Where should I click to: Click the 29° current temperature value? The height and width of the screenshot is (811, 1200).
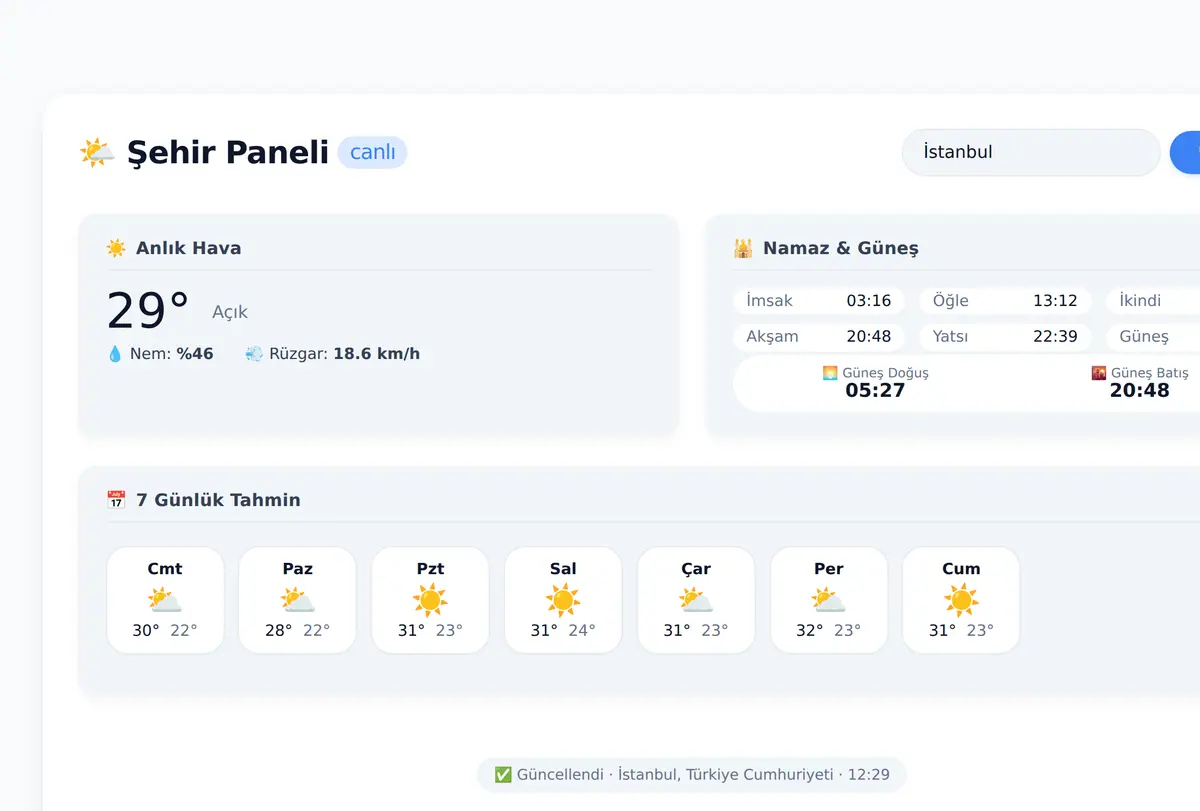148,310
